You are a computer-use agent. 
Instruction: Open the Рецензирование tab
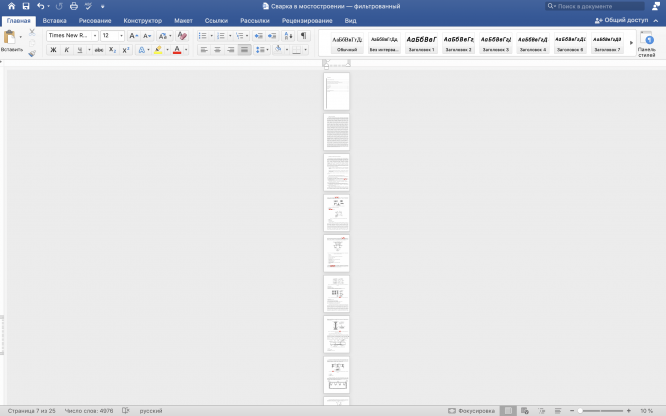coord(307,20)
